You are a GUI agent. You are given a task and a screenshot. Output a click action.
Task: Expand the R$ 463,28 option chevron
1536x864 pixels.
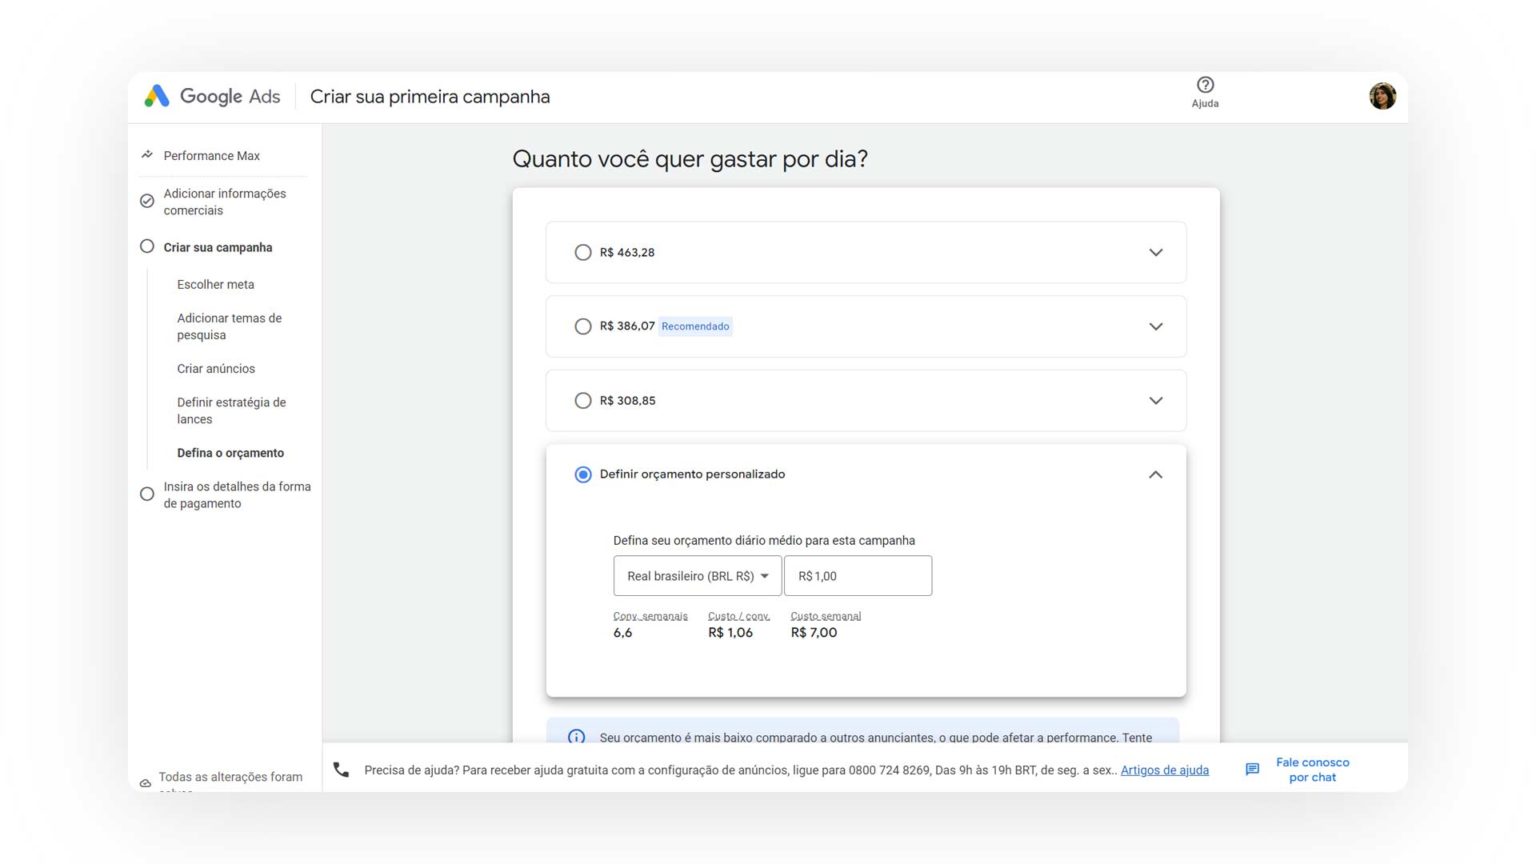pyautogui.click(x=1155, y=252)
